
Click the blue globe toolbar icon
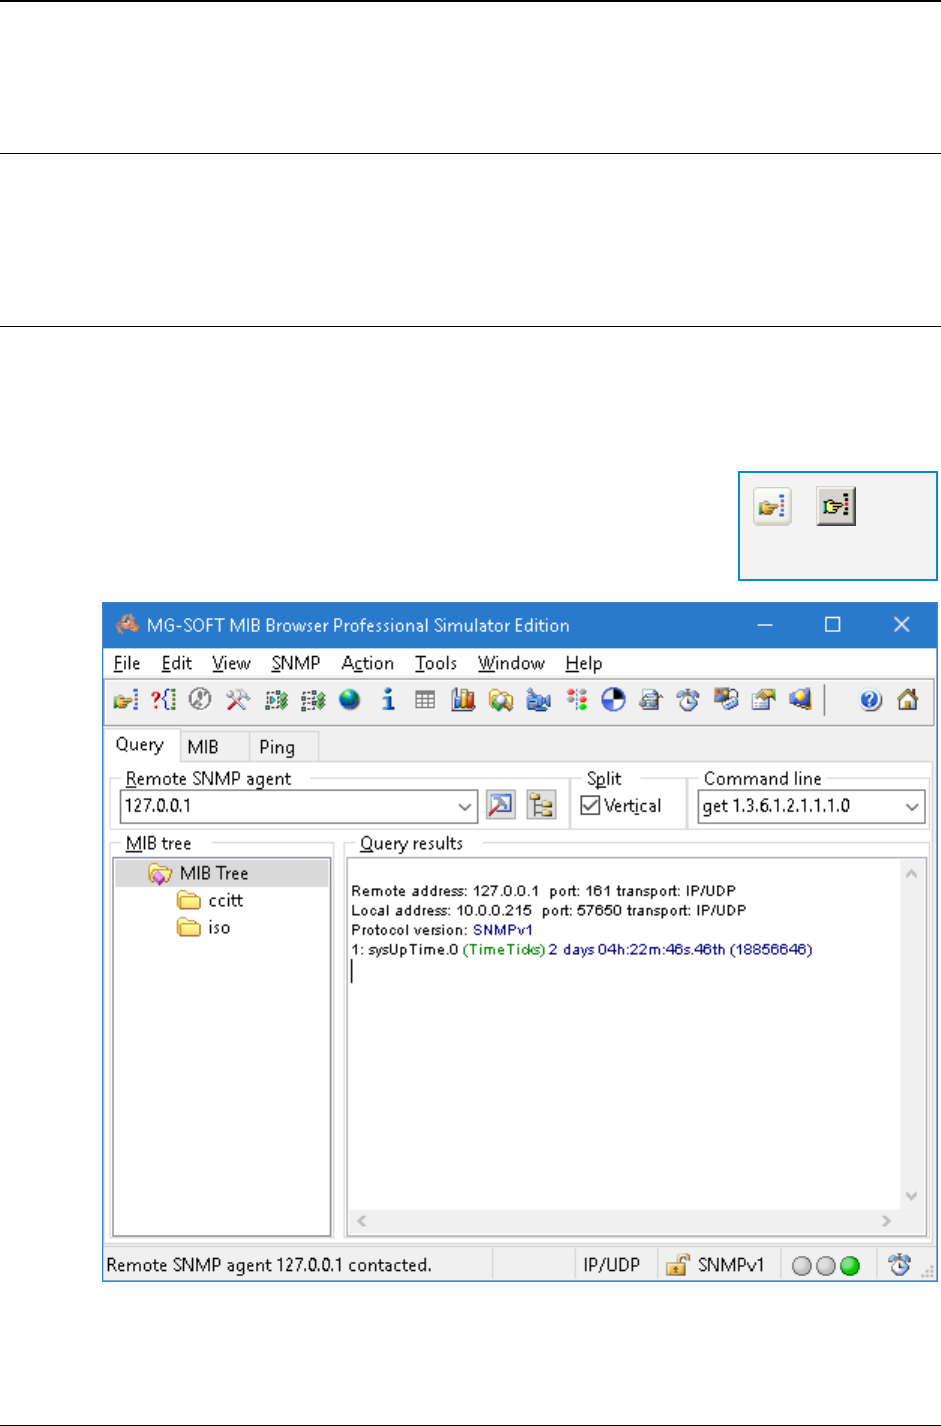point(350,700)
